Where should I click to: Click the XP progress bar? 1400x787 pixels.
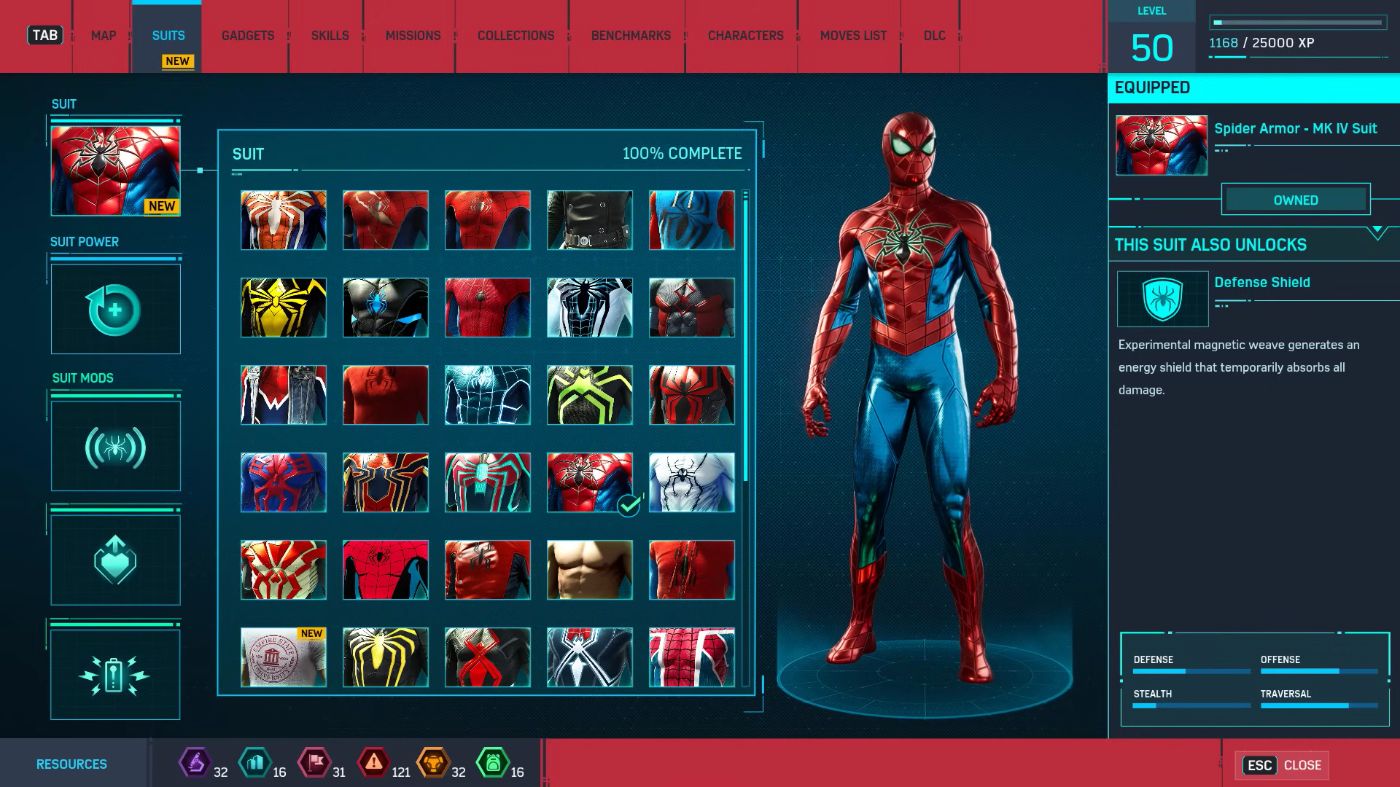click(x=1295, y=22)
